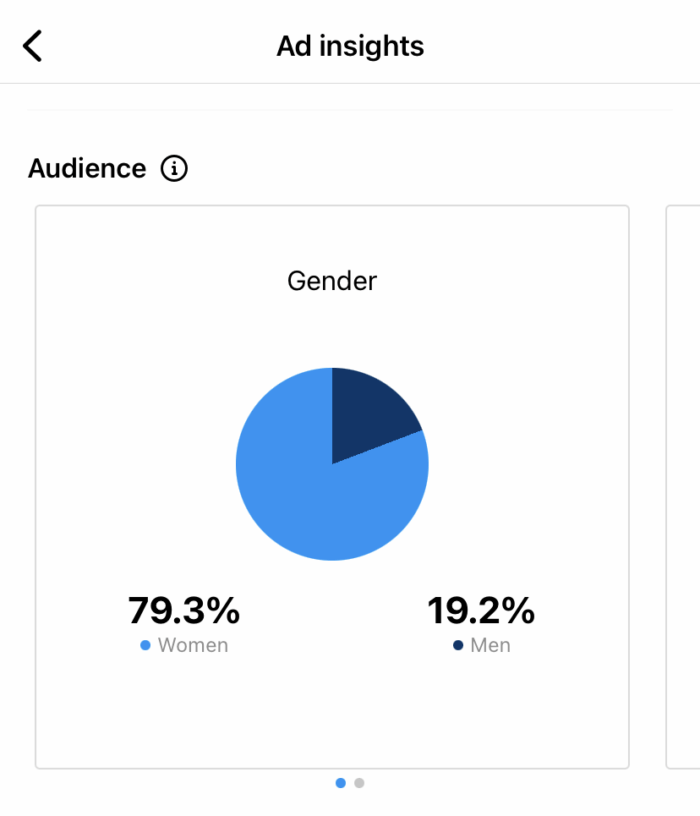
Task: Click the light blue Women legend dot
Action: pos(145,645)
